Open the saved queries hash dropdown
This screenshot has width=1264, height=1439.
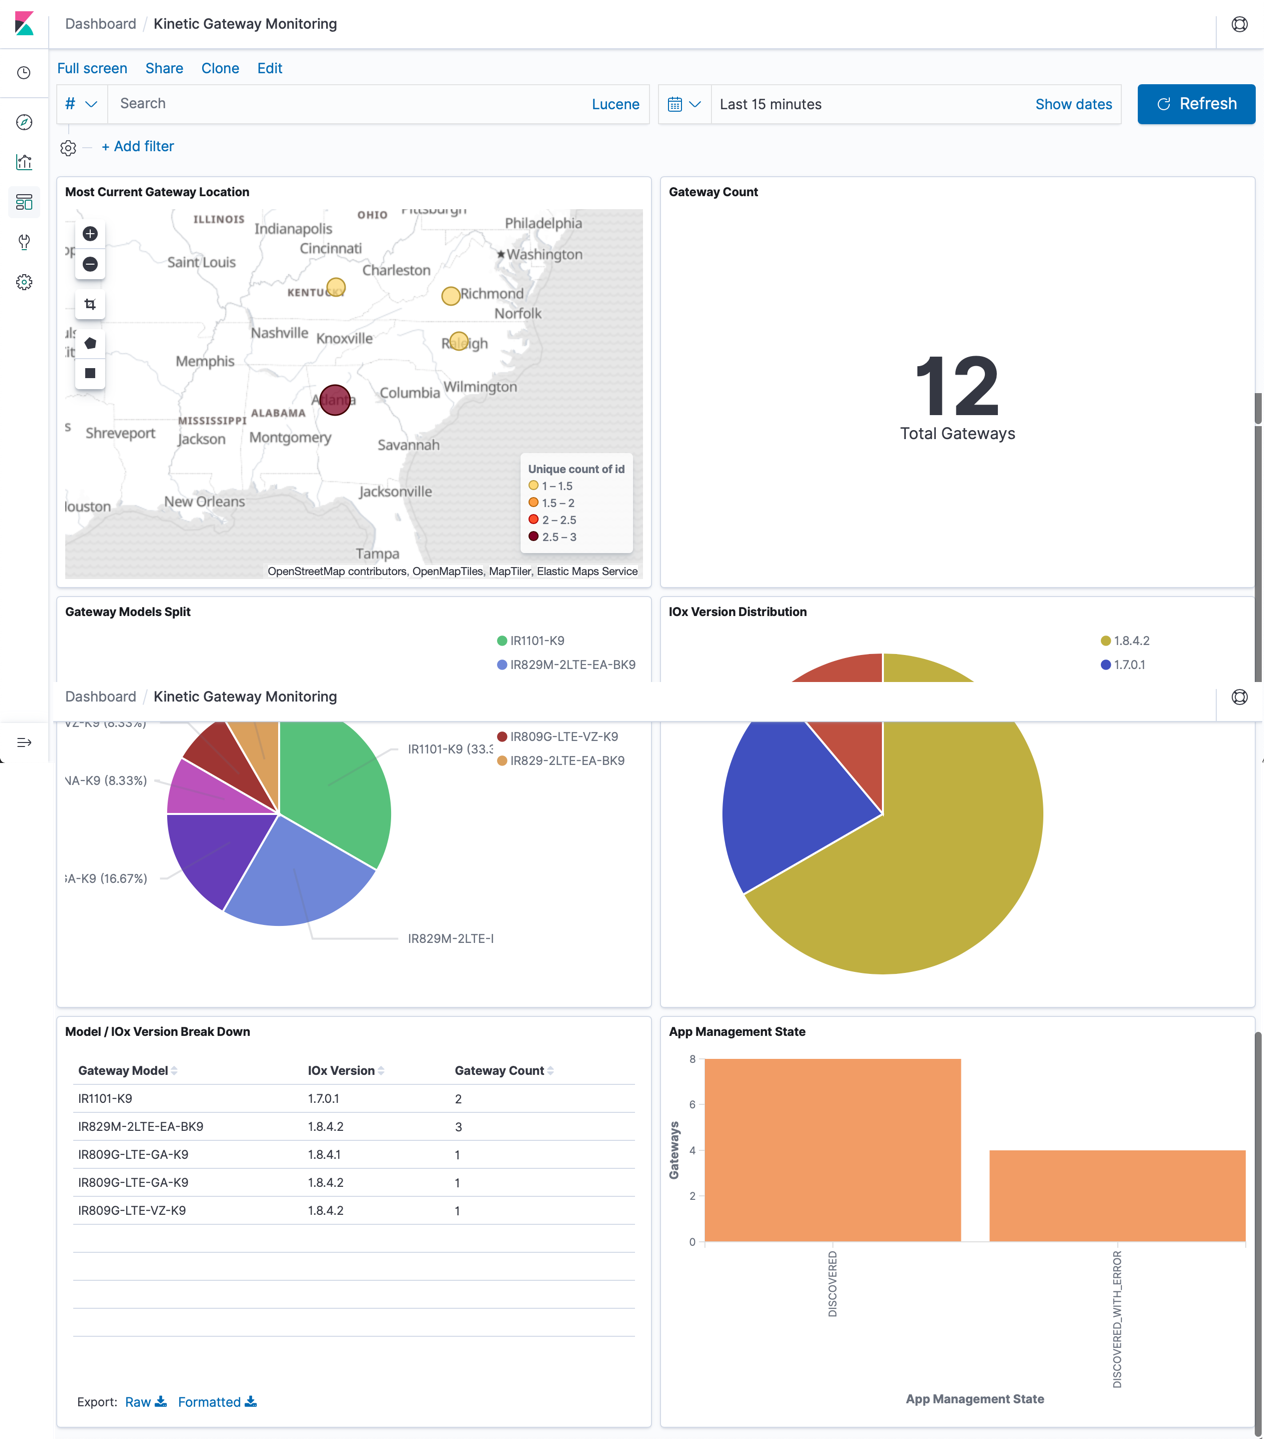81,104
